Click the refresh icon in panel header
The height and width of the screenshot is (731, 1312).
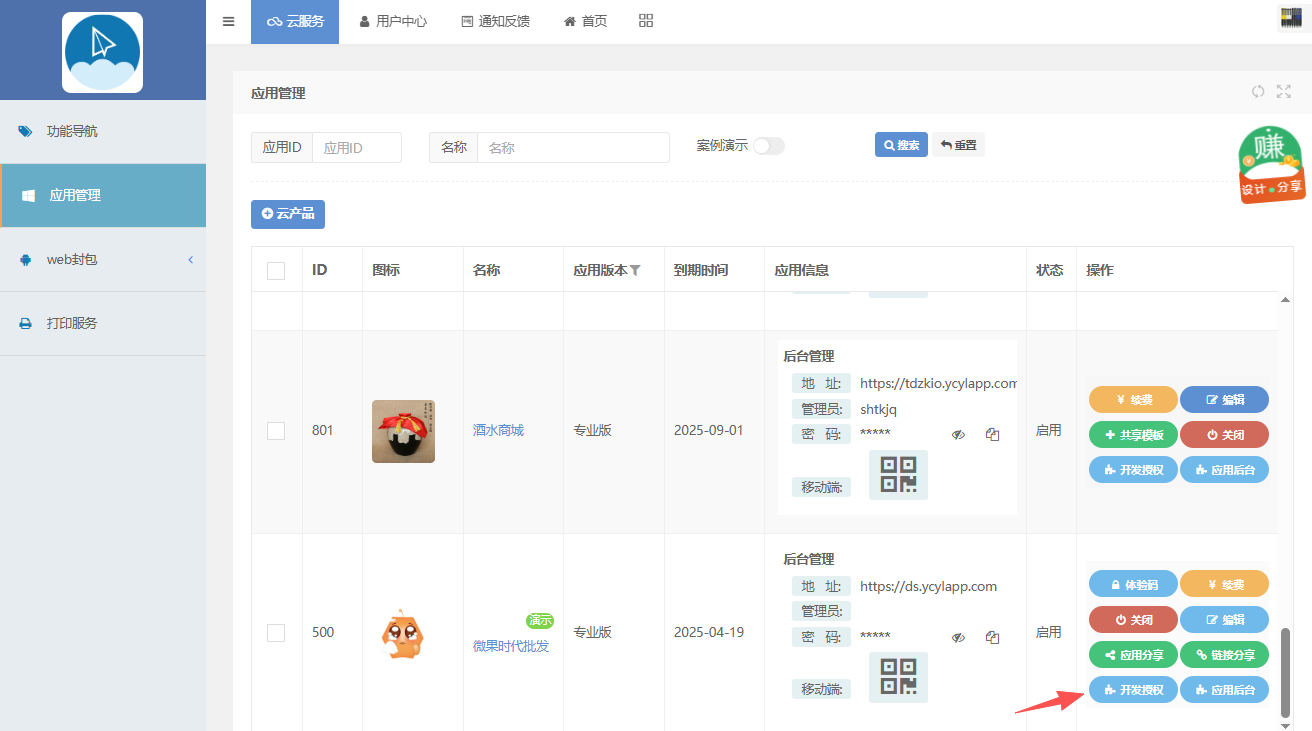(x=1258, y=92)
